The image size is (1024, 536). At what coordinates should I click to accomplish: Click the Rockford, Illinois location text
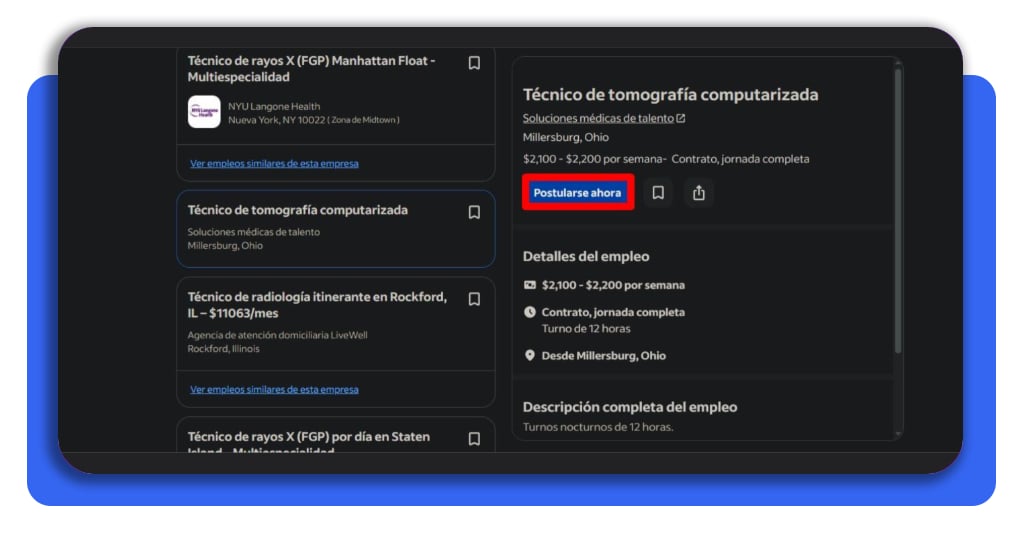click(223, 349)
